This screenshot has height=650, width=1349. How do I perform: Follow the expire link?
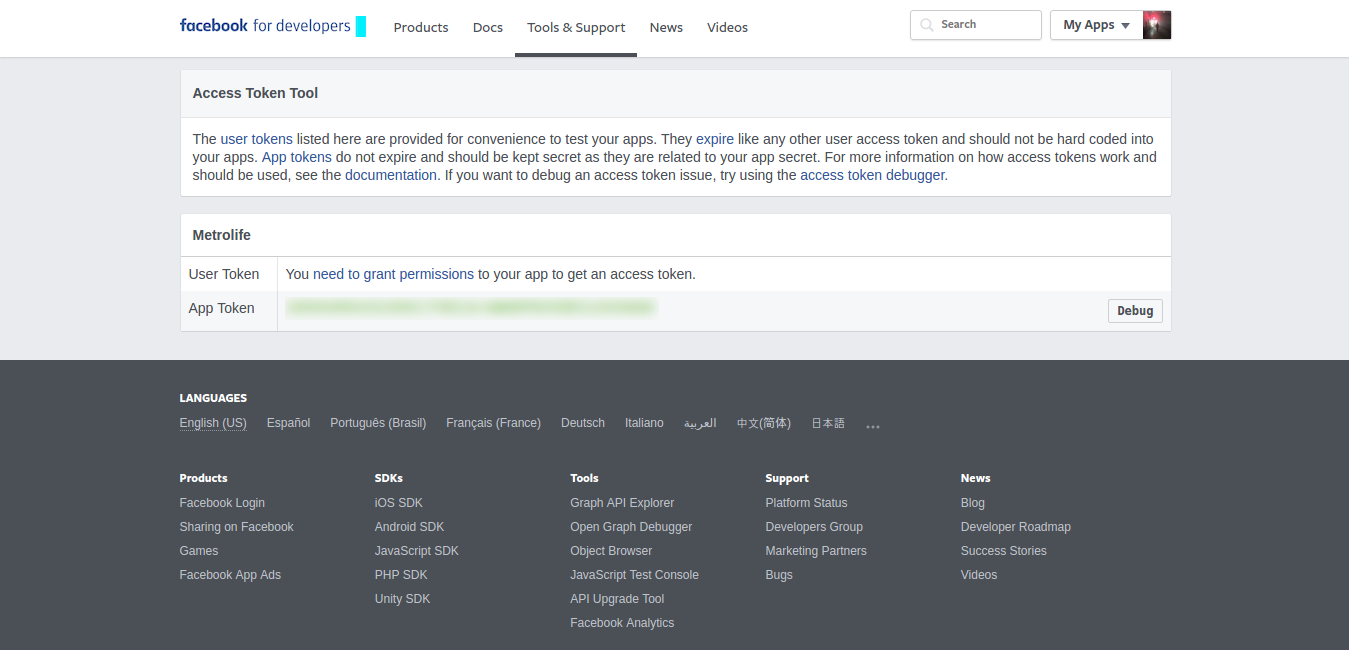[715, 139]
